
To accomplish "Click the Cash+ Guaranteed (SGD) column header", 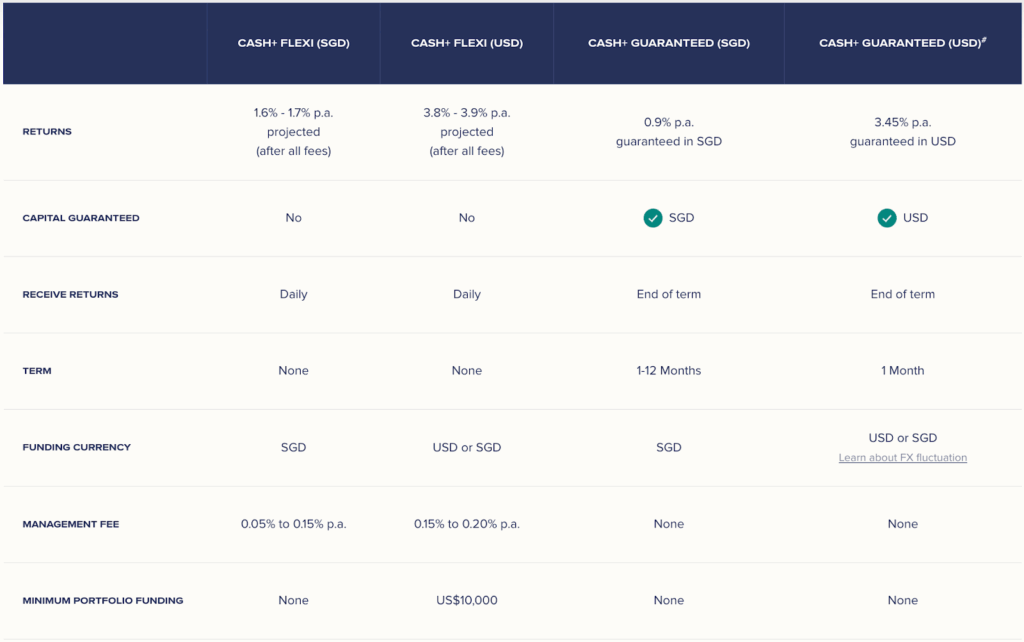I will tap(668, 44).
